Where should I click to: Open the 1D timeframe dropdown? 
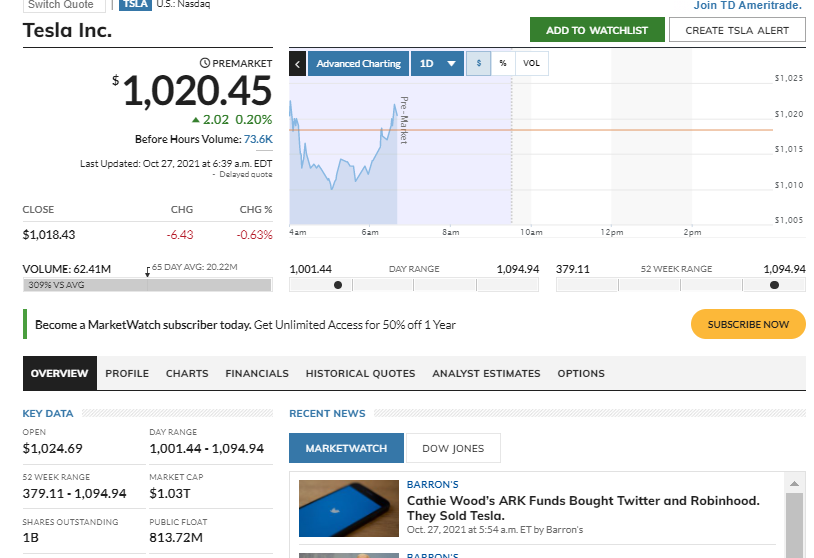[437, 64]
